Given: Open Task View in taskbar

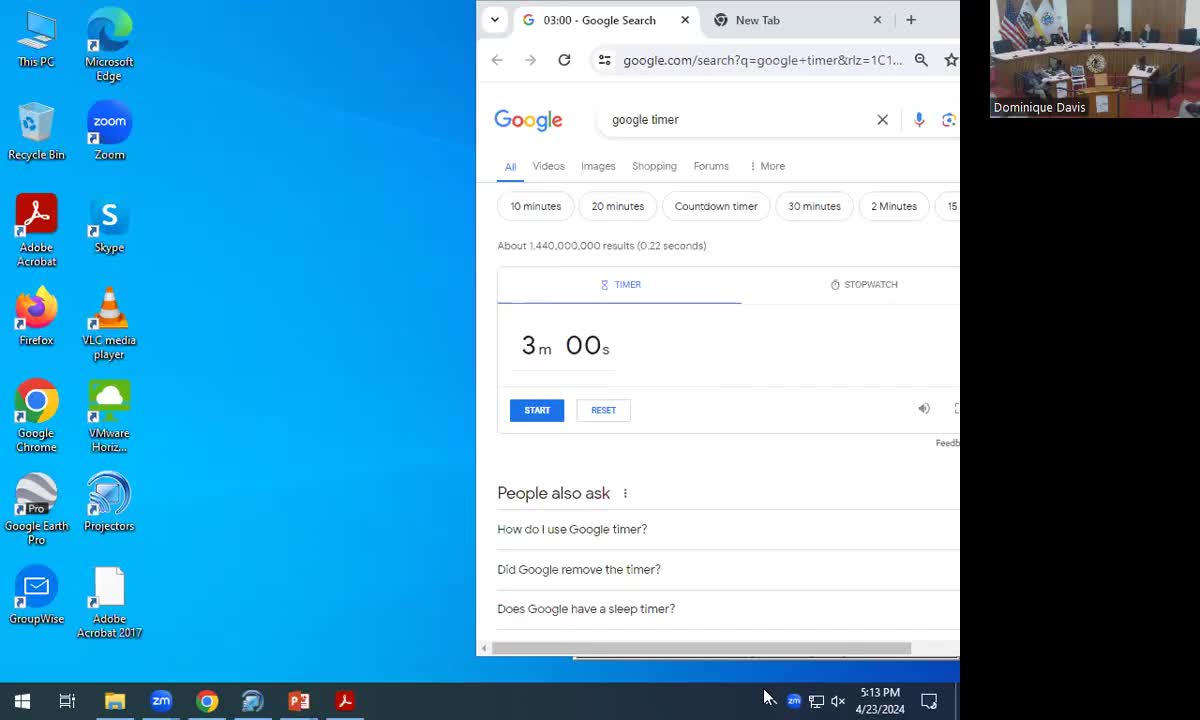Looking at the screenshot, I should pos(67,701).
